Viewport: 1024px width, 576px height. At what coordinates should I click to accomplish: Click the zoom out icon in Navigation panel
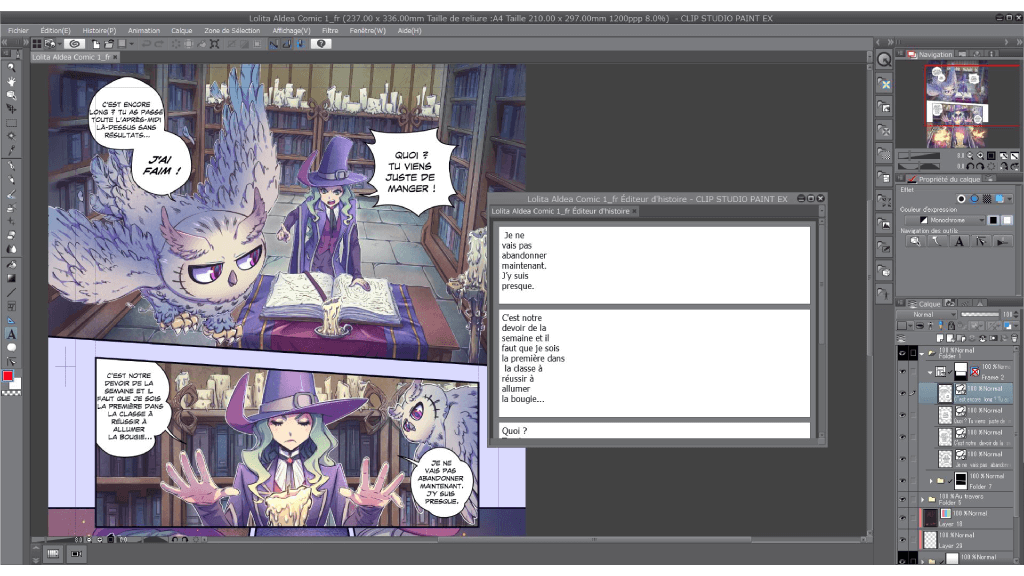point(970,156)
